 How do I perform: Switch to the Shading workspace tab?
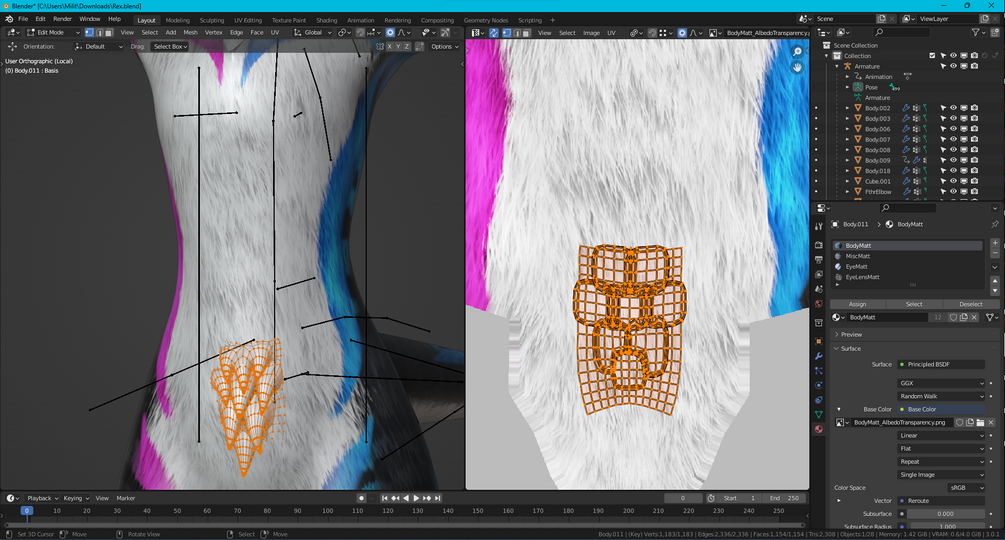(x=326, y=20)
